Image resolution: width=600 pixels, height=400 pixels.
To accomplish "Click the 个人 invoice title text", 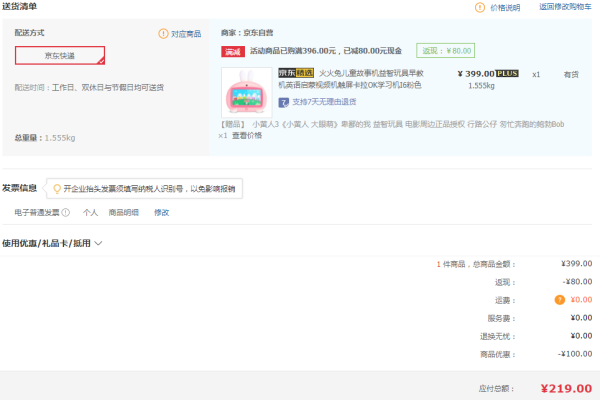I will 90,212.
